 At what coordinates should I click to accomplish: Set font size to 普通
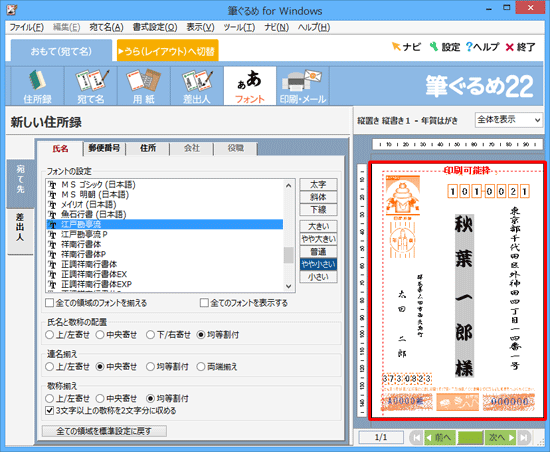pyautogui.click(x=318, y=251)
